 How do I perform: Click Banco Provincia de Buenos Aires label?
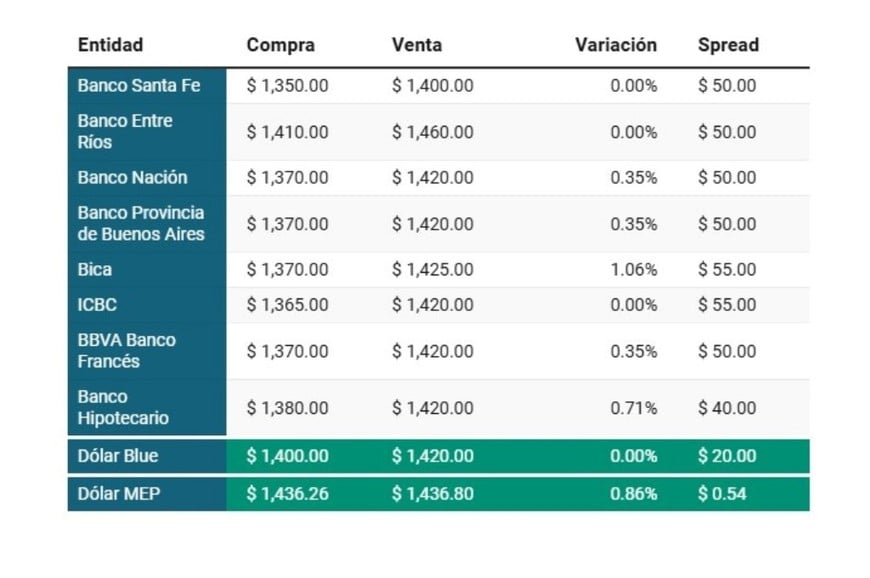click(x=141, y=224)
